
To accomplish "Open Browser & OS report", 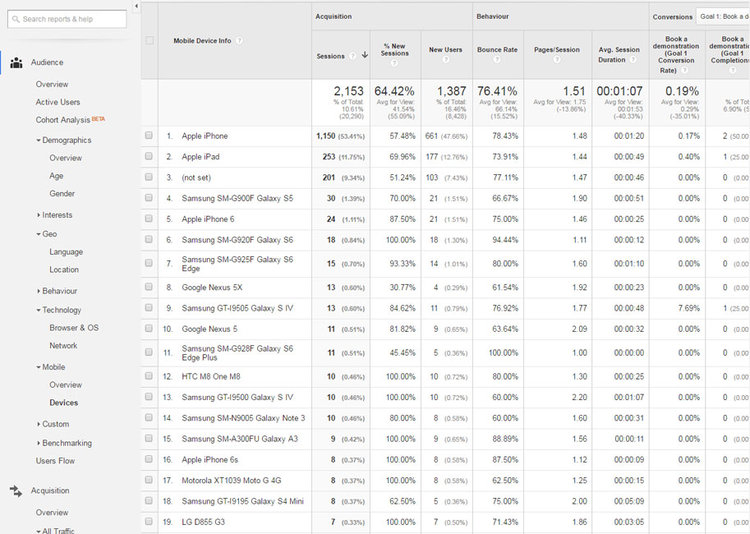I will click(74, 328).
